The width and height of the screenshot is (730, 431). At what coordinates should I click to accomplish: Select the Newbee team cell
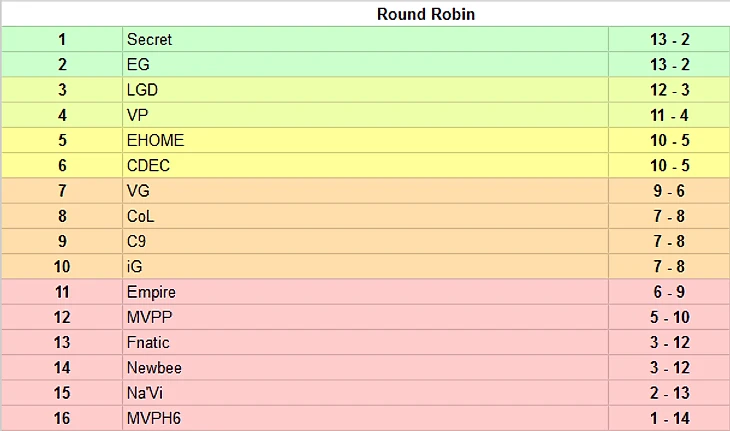(154, 368)
